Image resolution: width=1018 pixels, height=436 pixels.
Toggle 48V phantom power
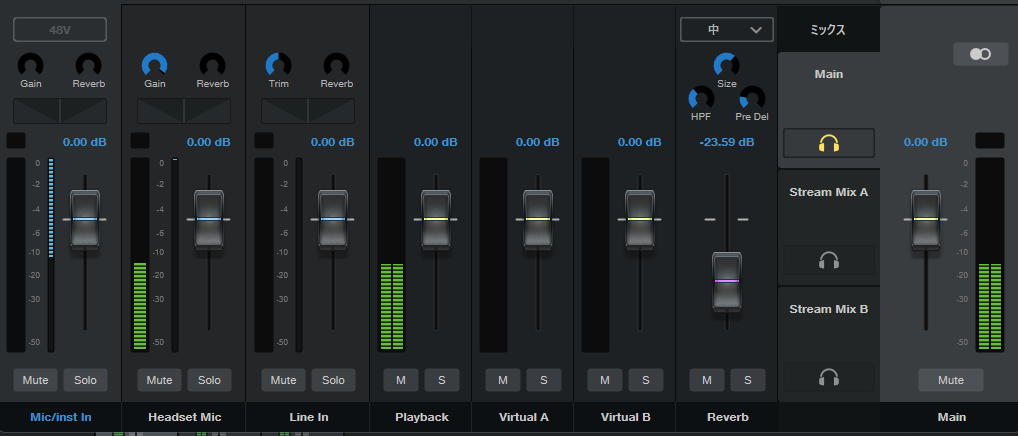click(x=59, y=29)
